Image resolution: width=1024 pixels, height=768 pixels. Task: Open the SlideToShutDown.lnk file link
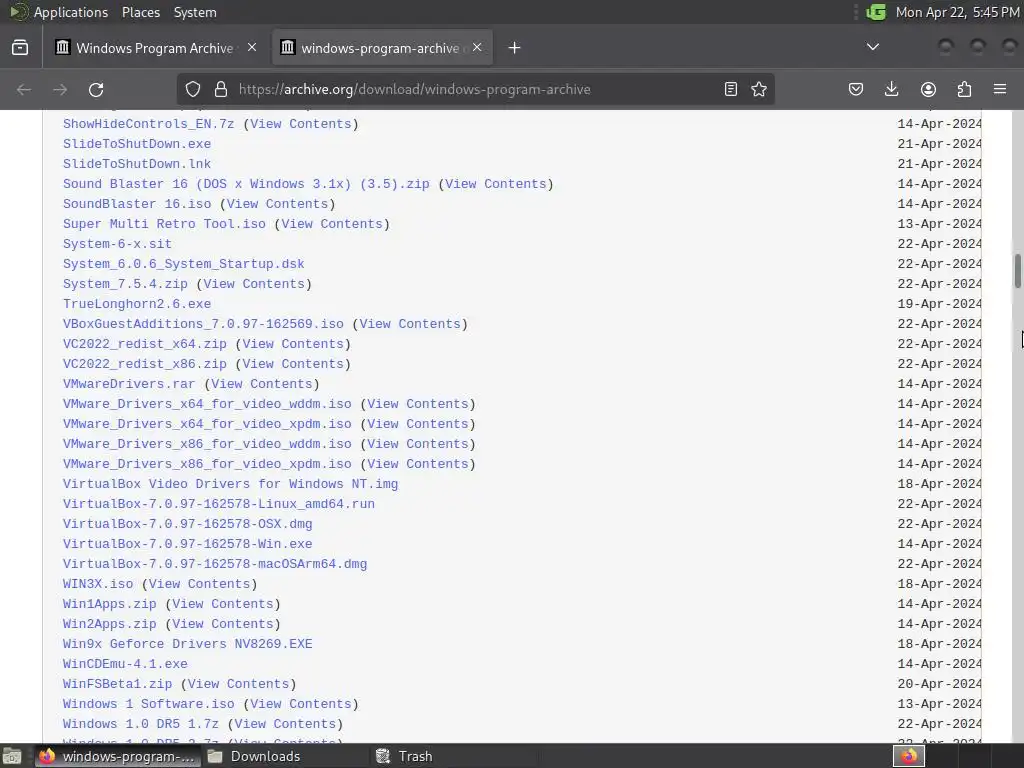136,164
